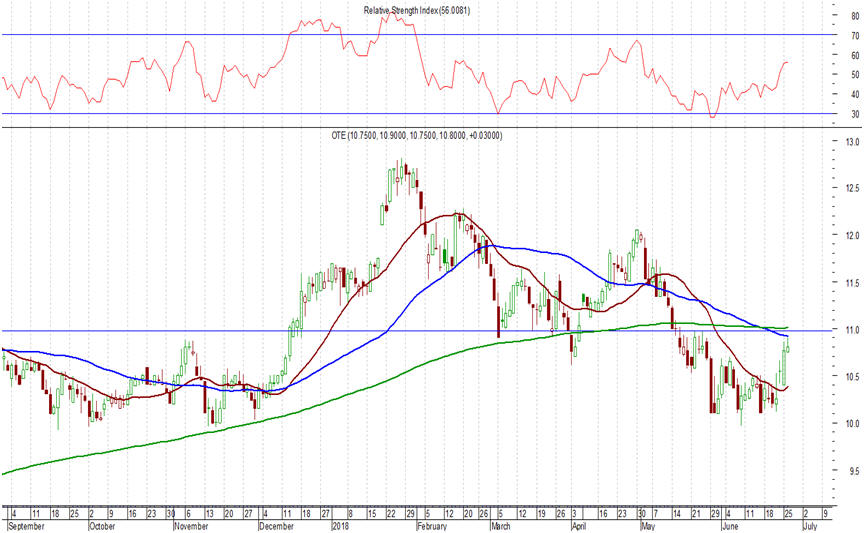Select the December month label
Image resolution: width=864 pixels, height=533 pixels.
coord(276,526)
